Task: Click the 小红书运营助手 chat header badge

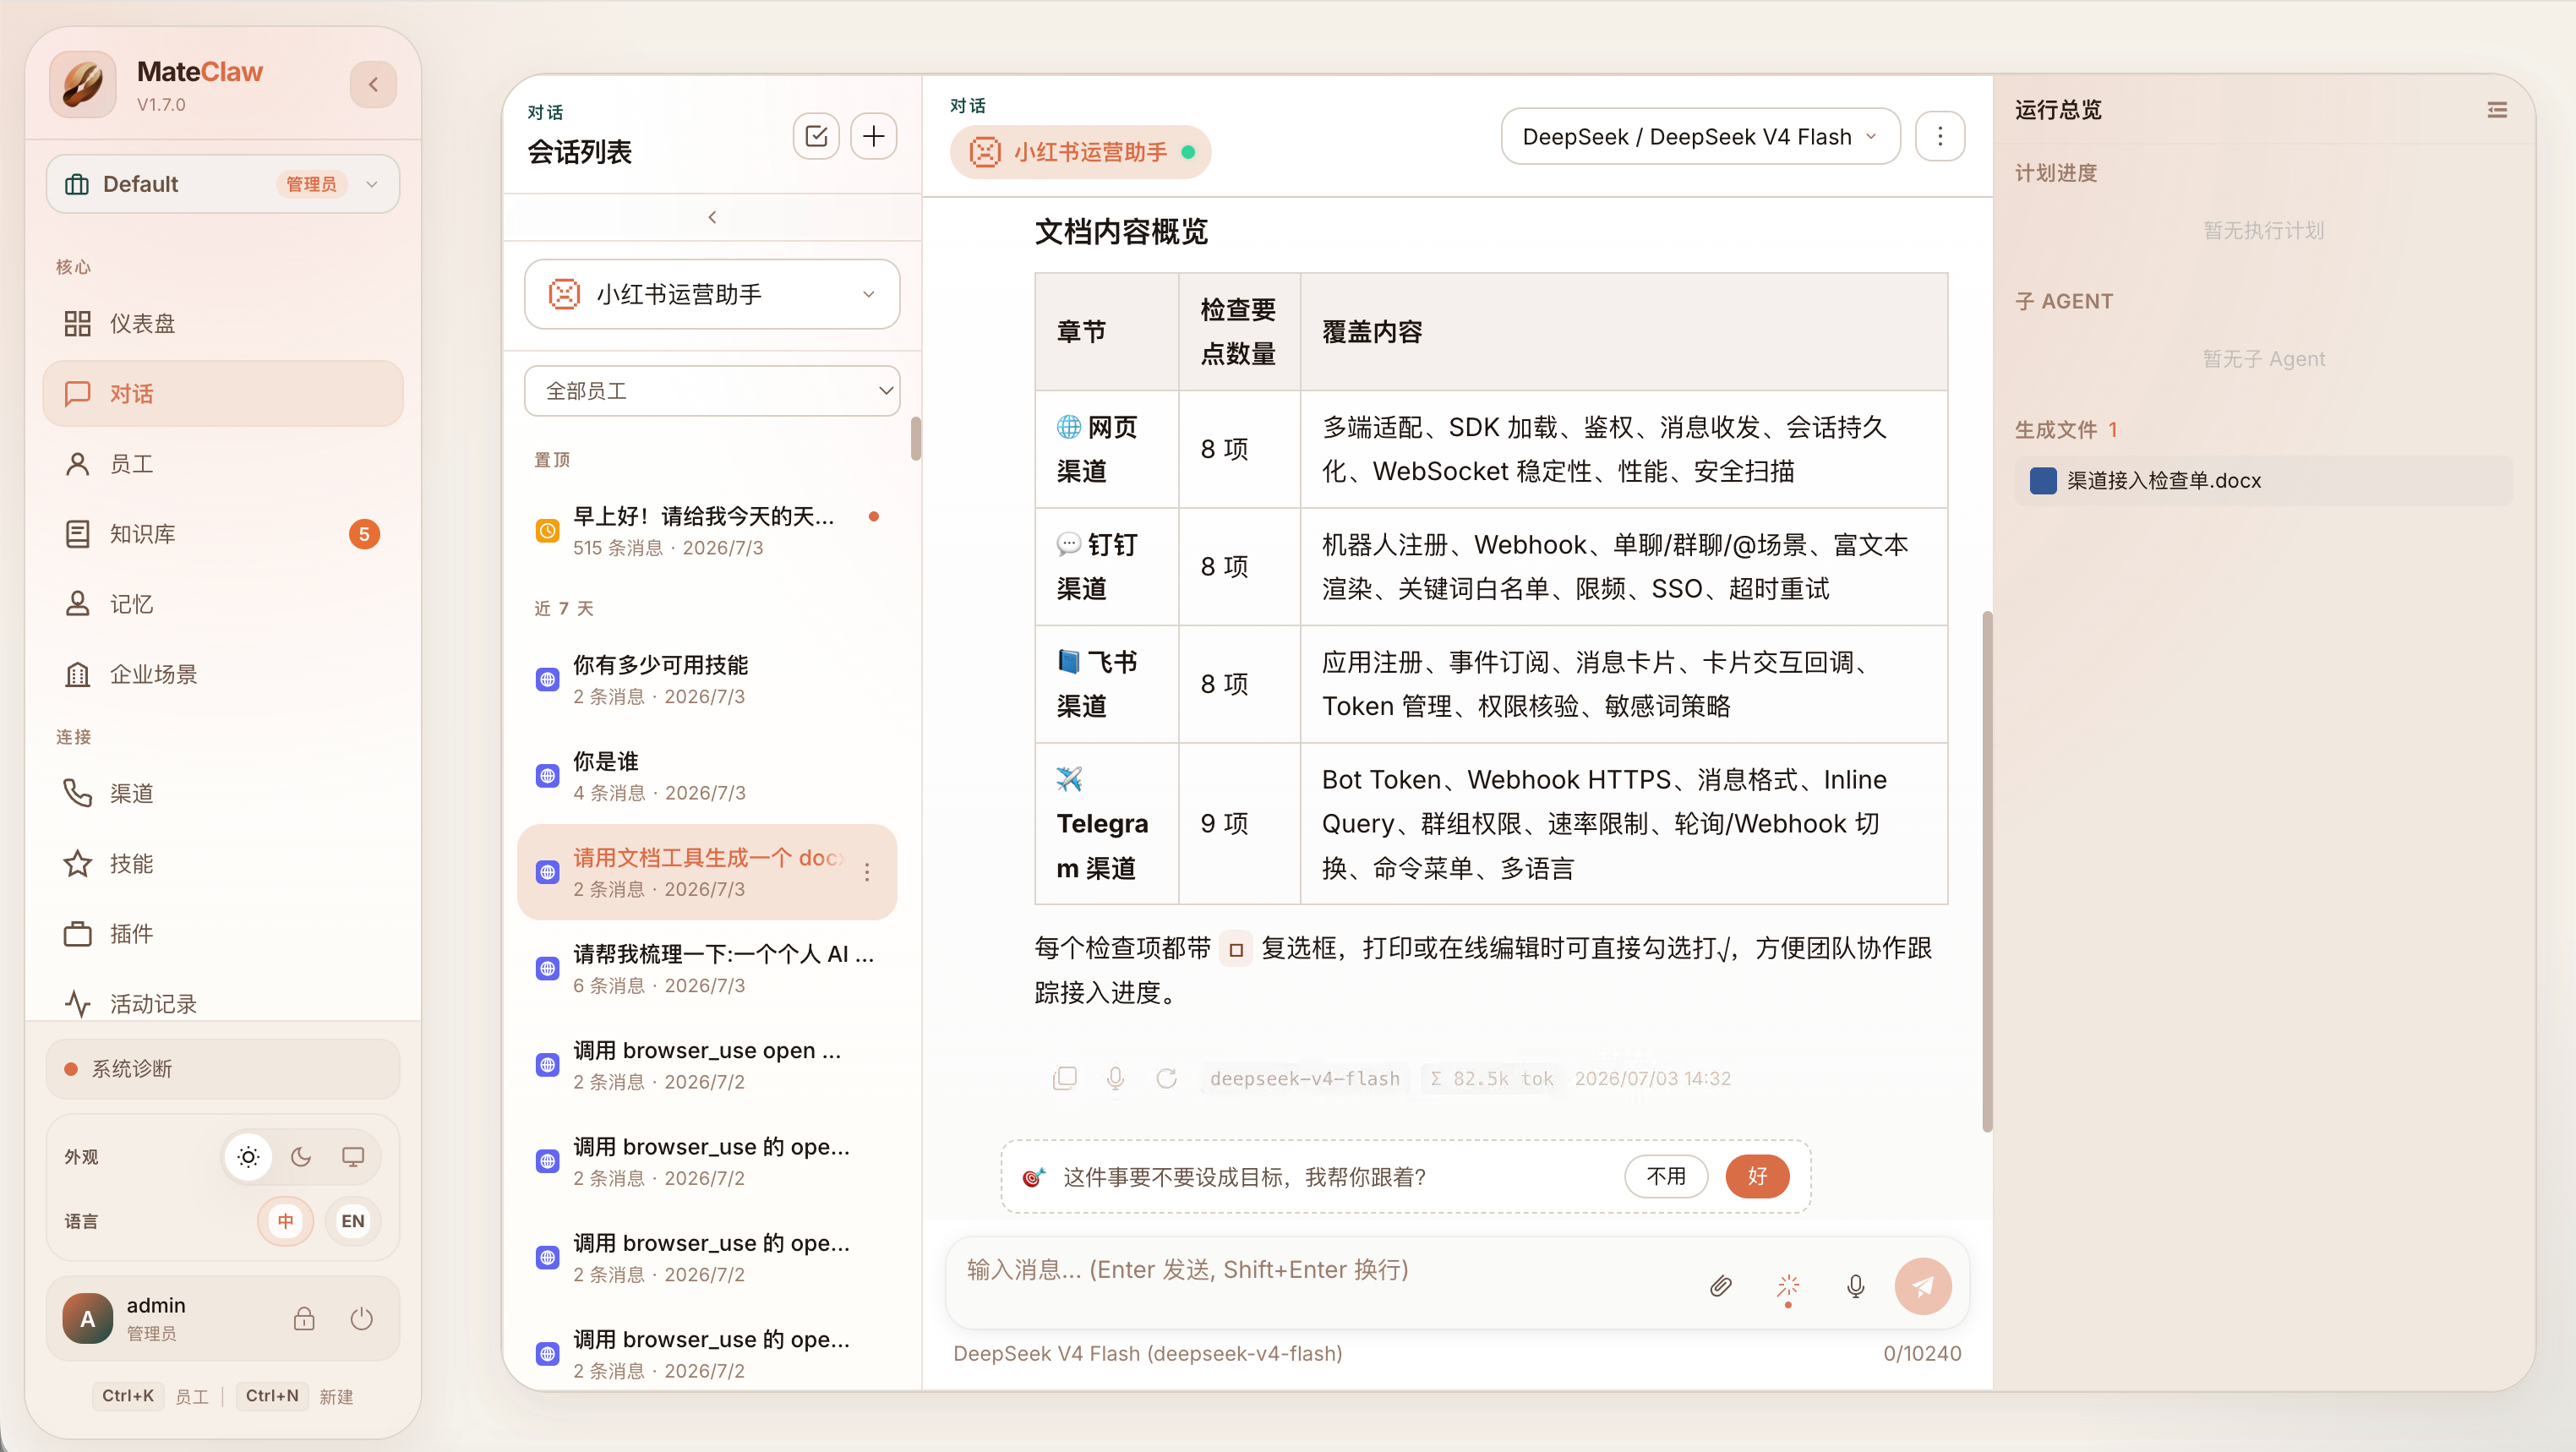Action: 1080,152
